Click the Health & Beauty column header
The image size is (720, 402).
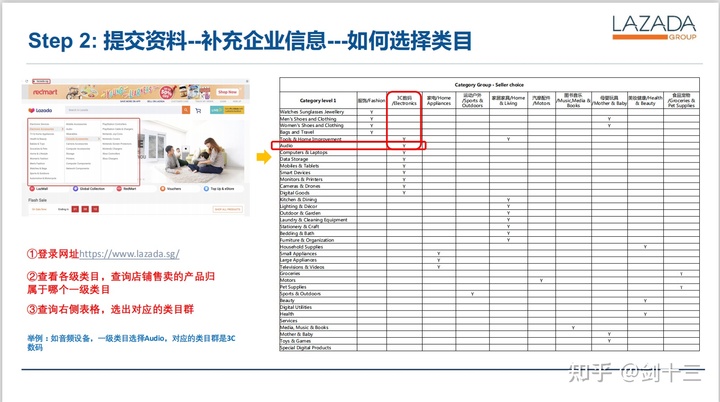(x=645, y=100)
